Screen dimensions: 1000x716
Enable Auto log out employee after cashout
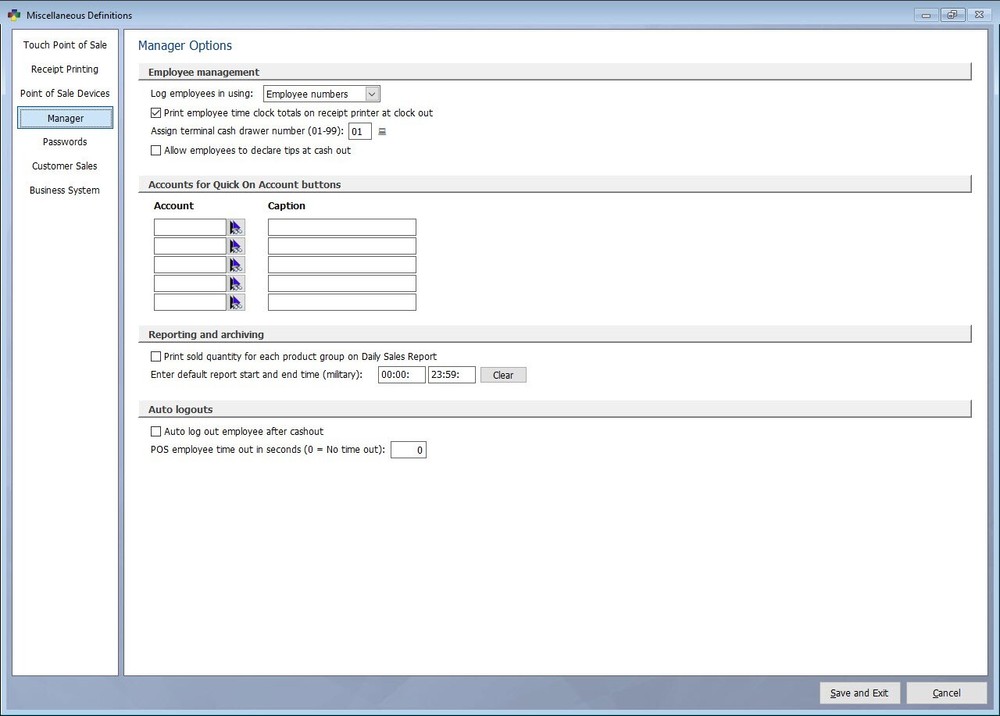coord(156,432)
